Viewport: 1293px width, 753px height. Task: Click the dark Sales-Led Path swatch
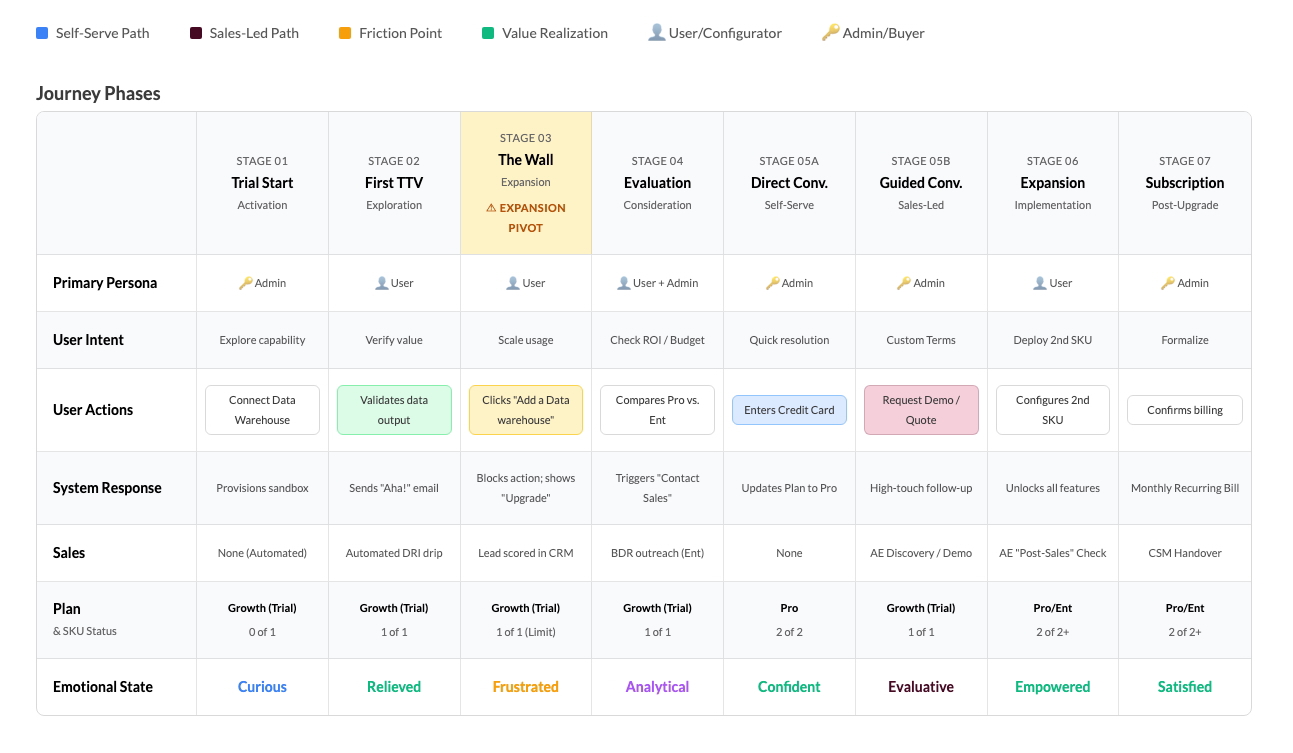click(x=196, y=33)
